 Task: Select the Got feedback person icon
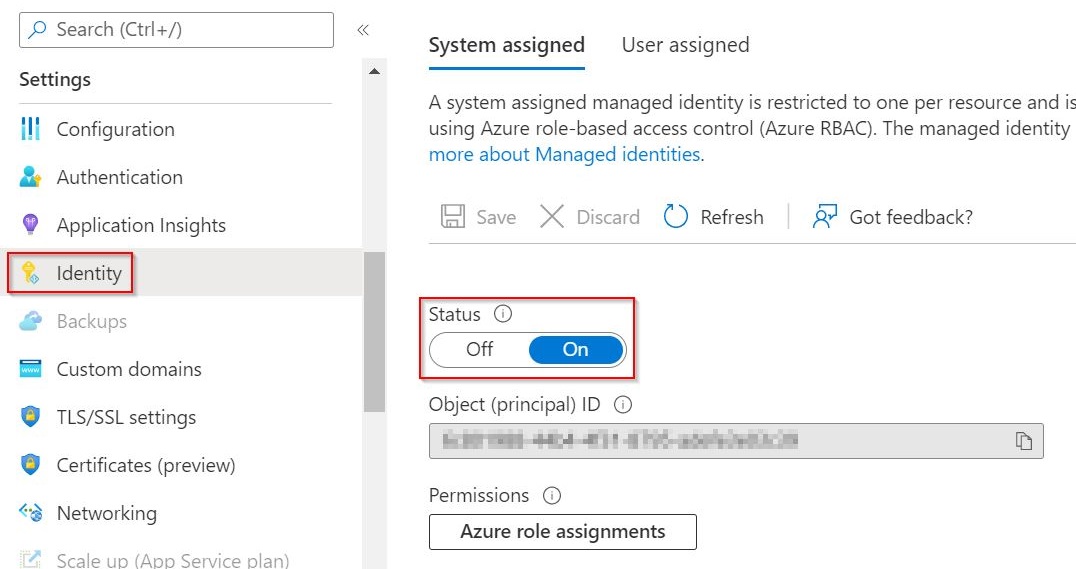pyautogui.click(x=824, y=217)
